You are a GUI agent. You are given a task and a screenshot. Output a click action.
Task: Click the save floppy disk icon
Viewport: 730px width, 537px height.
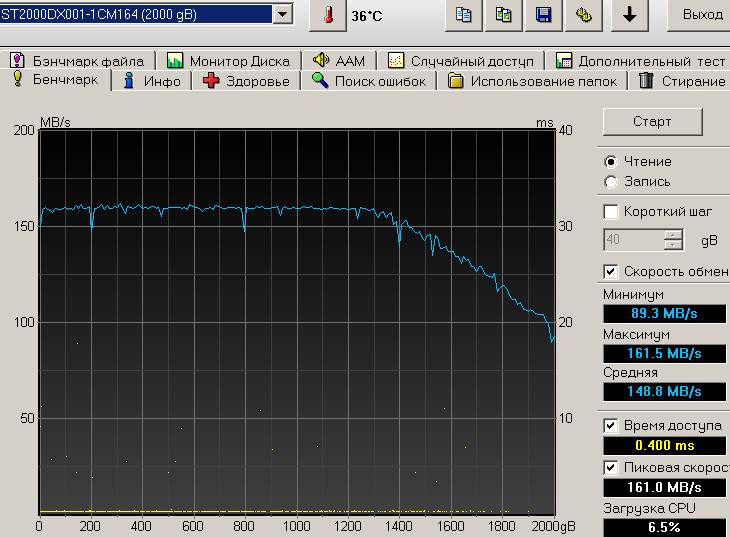543,15
